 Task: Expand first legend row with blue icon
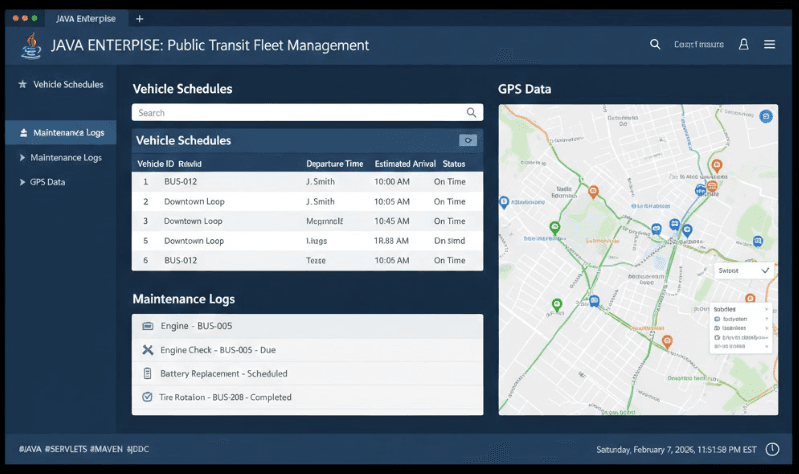[766, 319]
